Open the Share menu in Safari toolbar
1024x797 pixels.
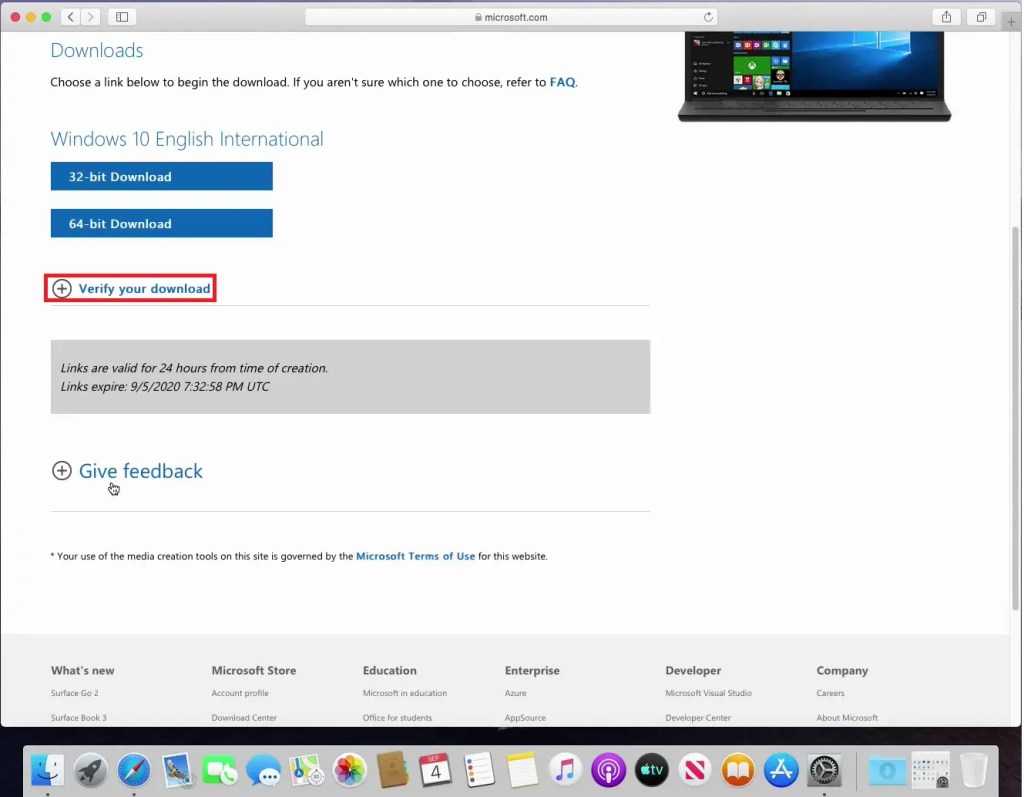tap(945, 17)
